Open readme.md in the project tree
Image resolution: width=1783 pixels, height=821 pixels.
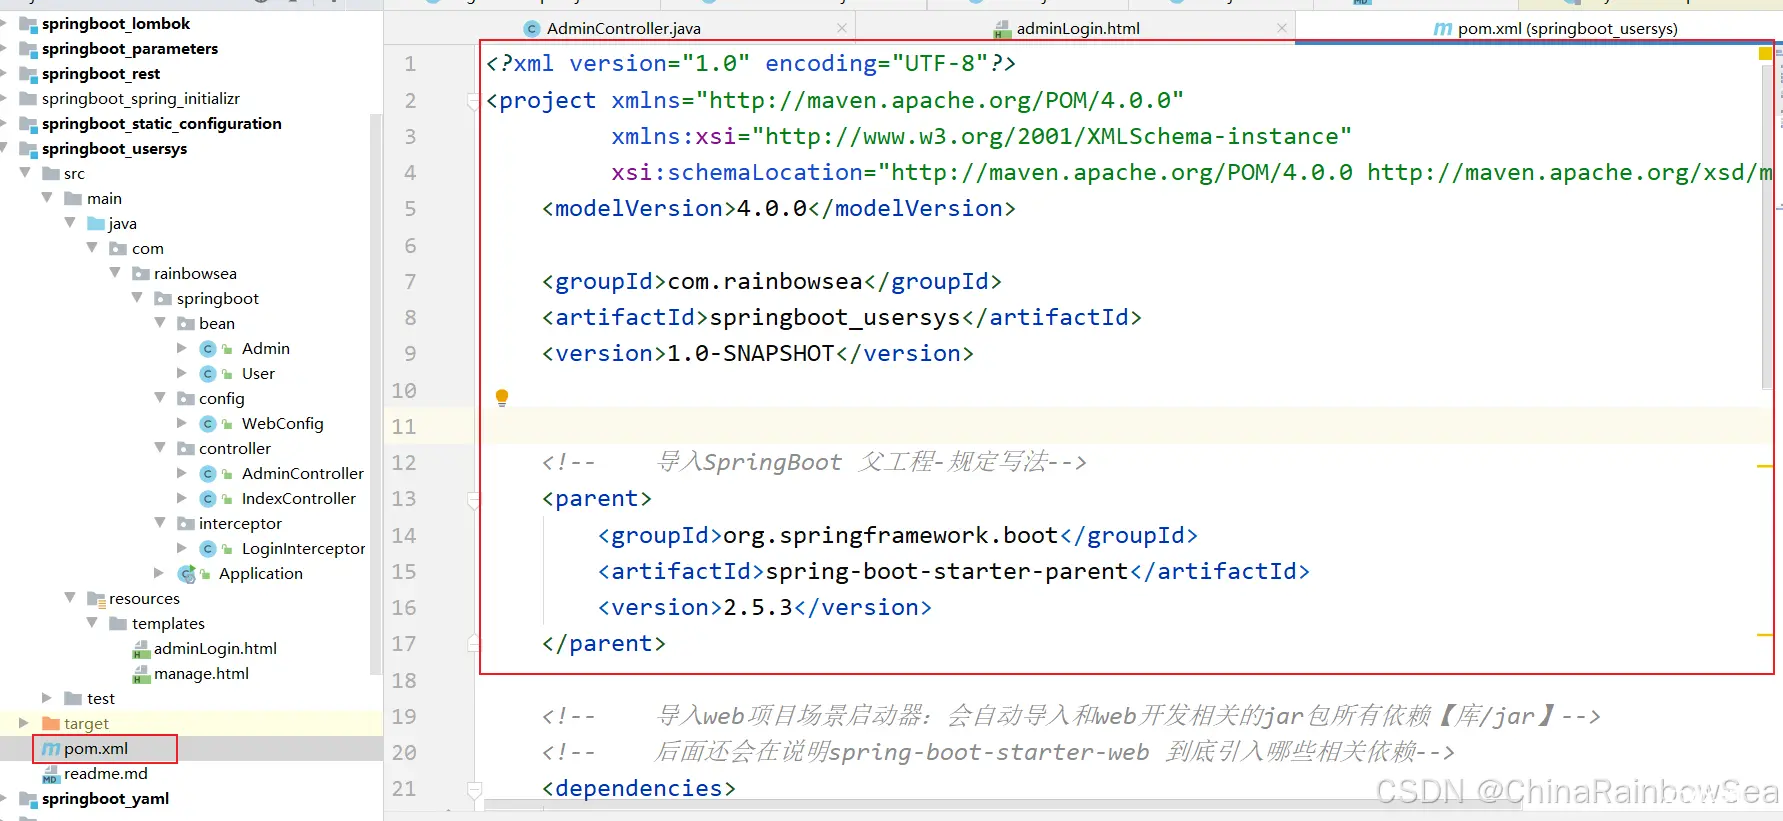[105, 773]
